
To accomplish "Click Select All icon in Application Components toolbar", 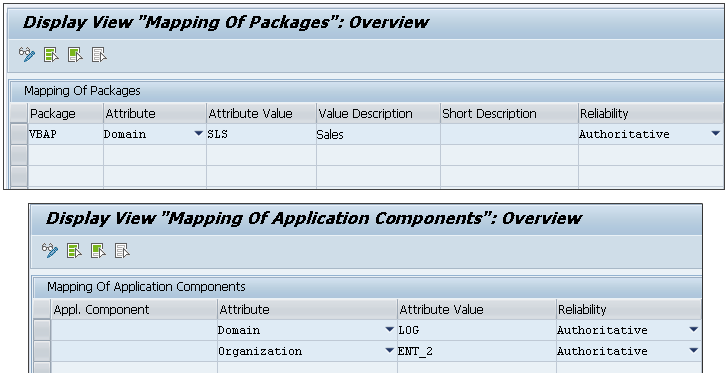I will coord(74,251).
